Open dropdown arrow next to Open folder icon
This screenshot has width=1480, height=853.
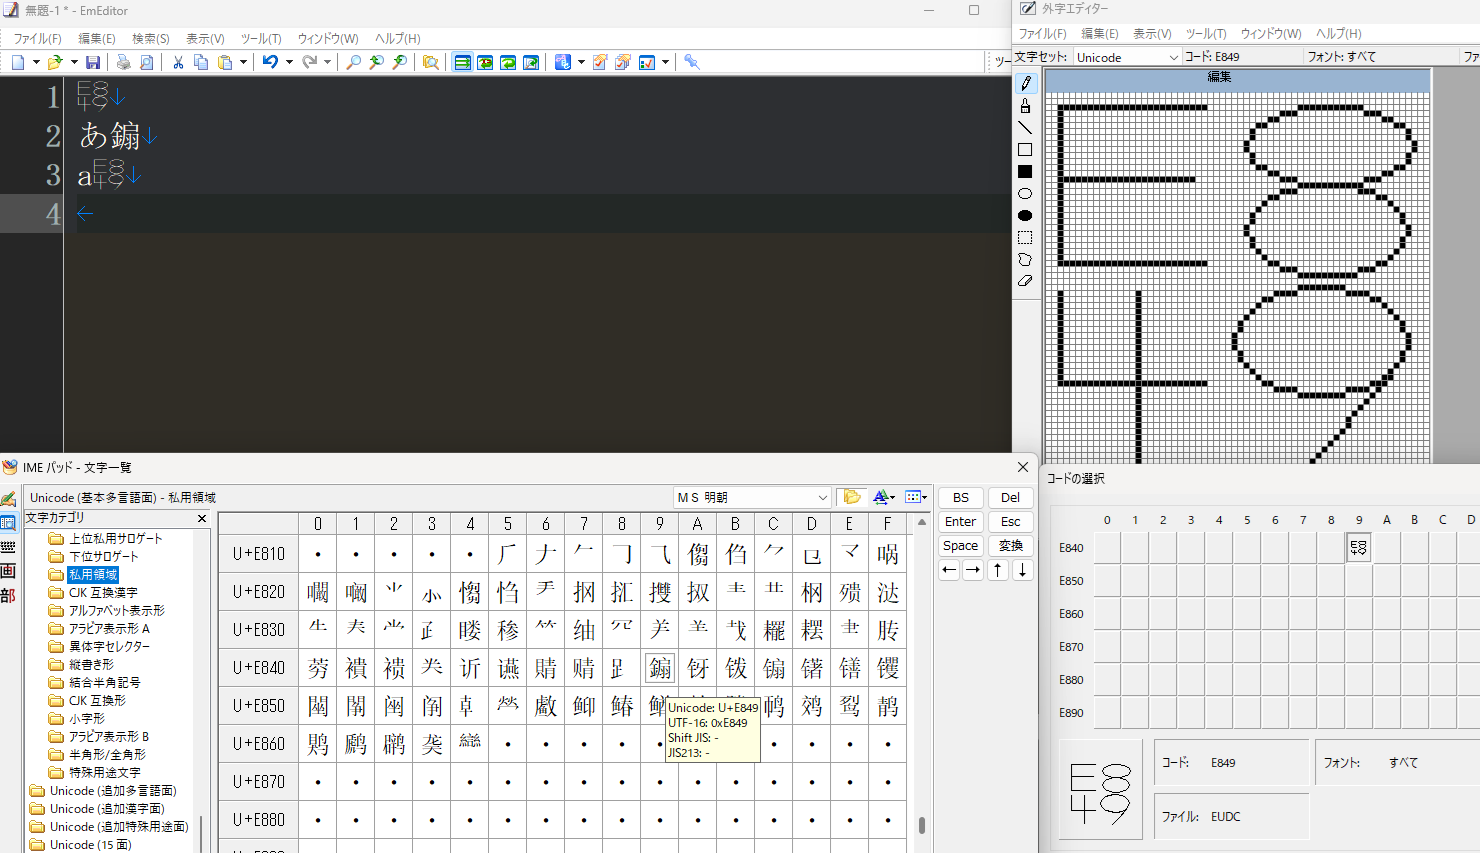[73, 62]
